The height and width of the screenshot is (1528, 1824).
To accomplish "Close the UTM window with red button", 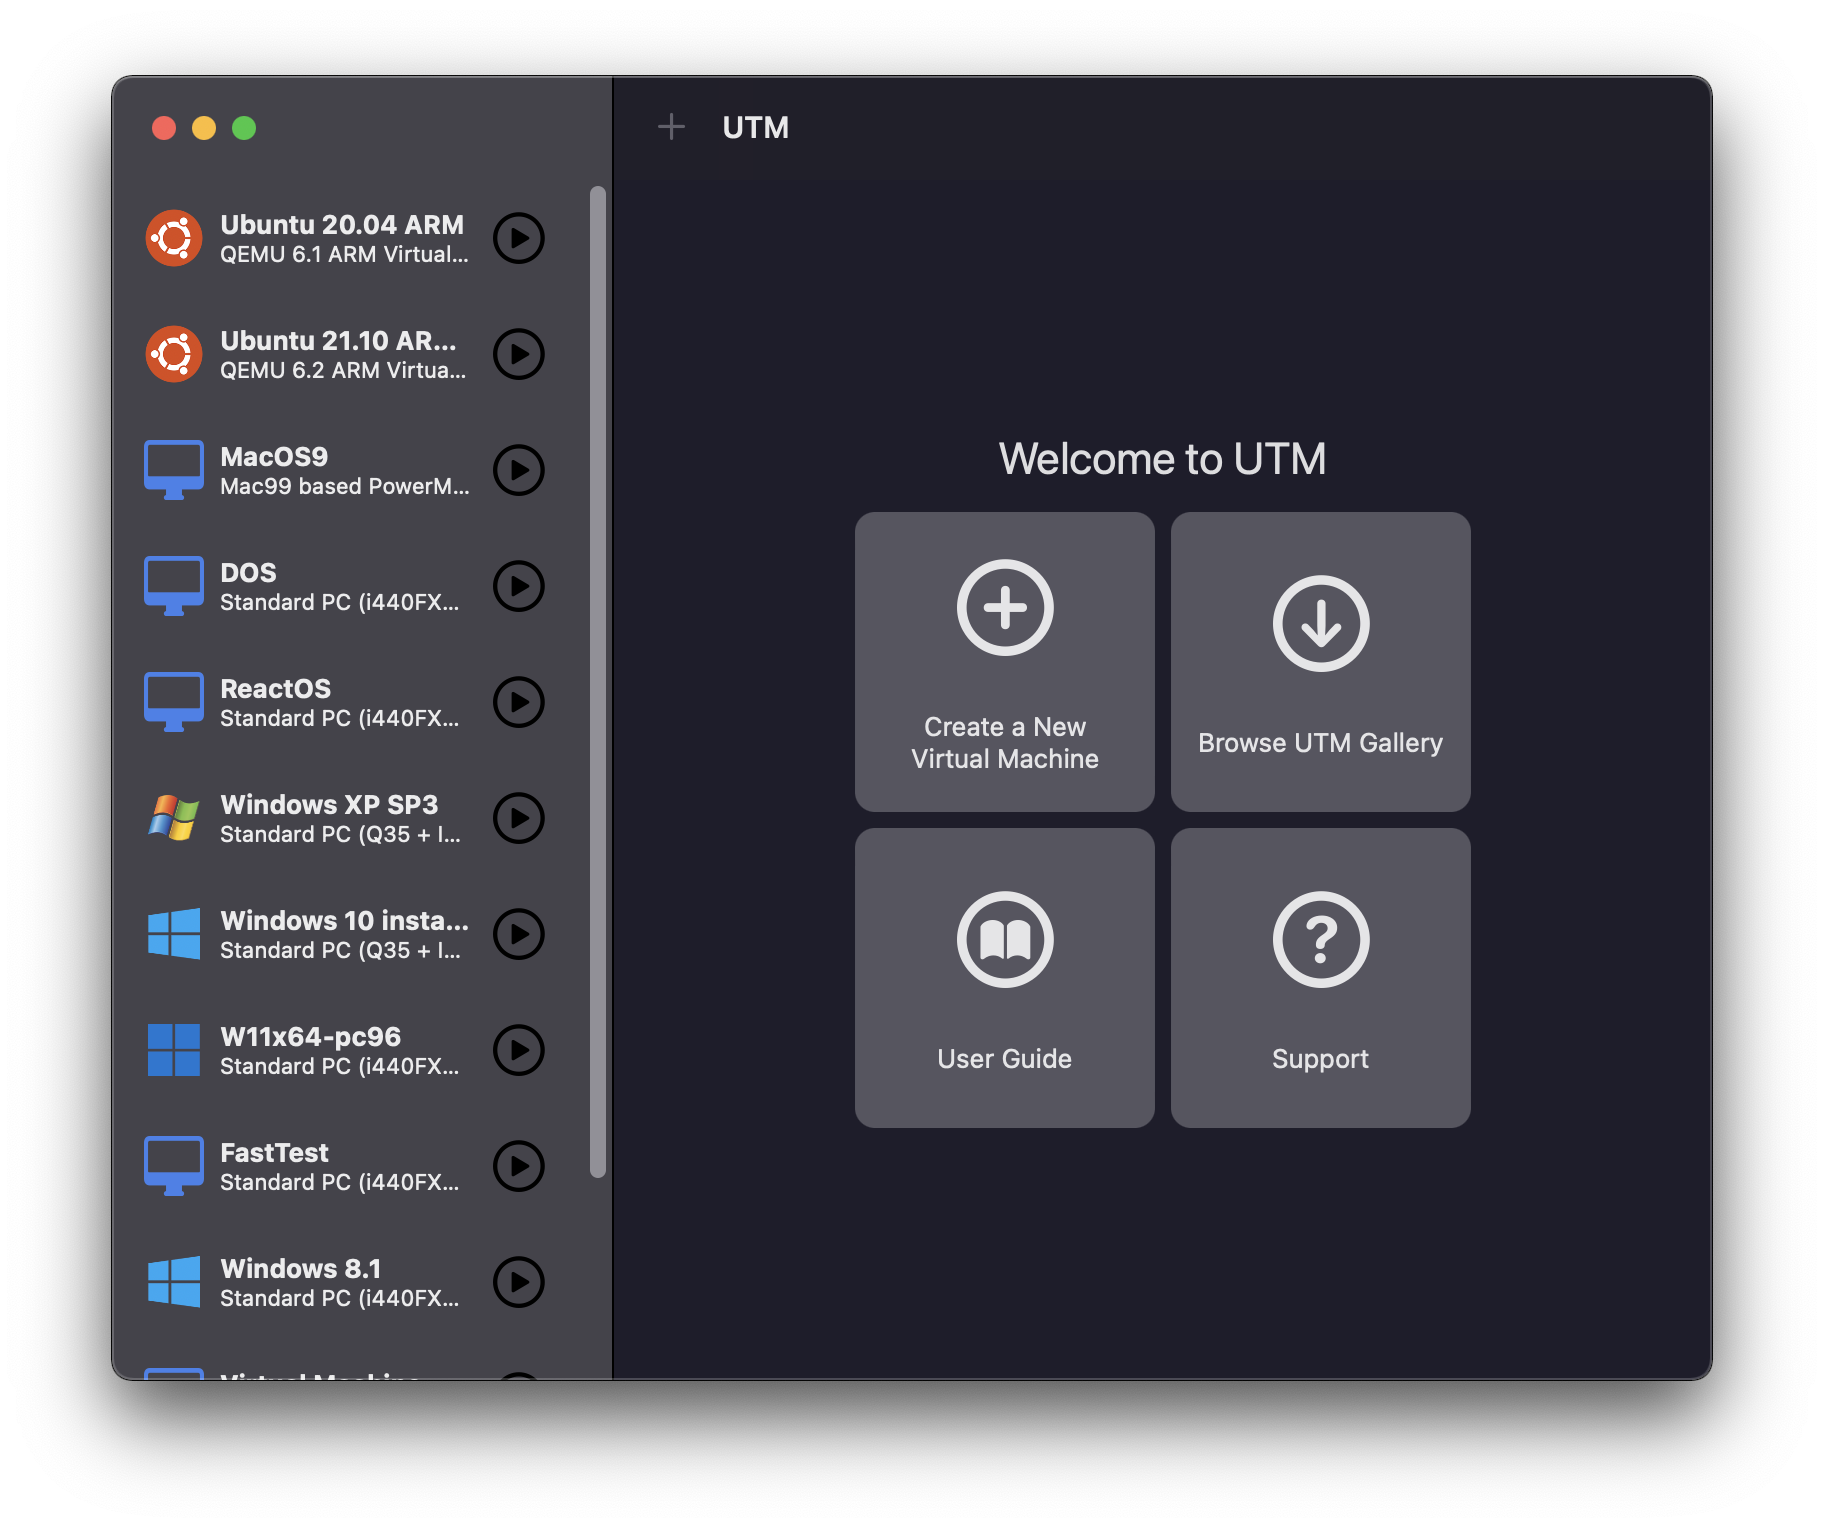I will [x=164, y=128].
